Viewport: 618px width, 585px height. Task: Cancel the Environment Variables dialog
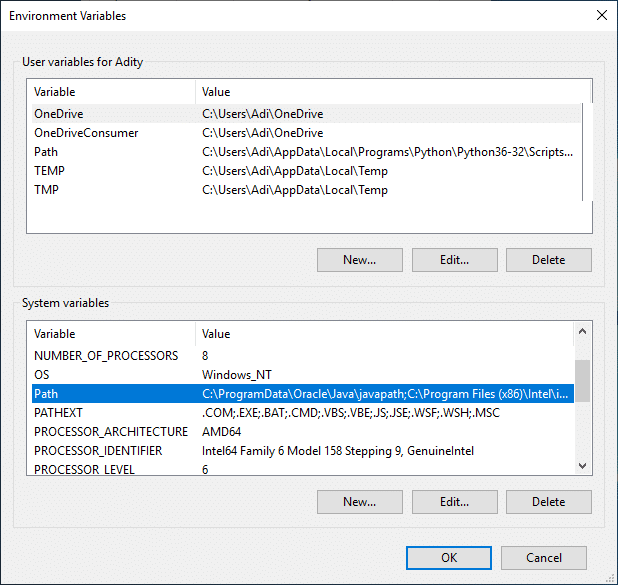point(544,557)
